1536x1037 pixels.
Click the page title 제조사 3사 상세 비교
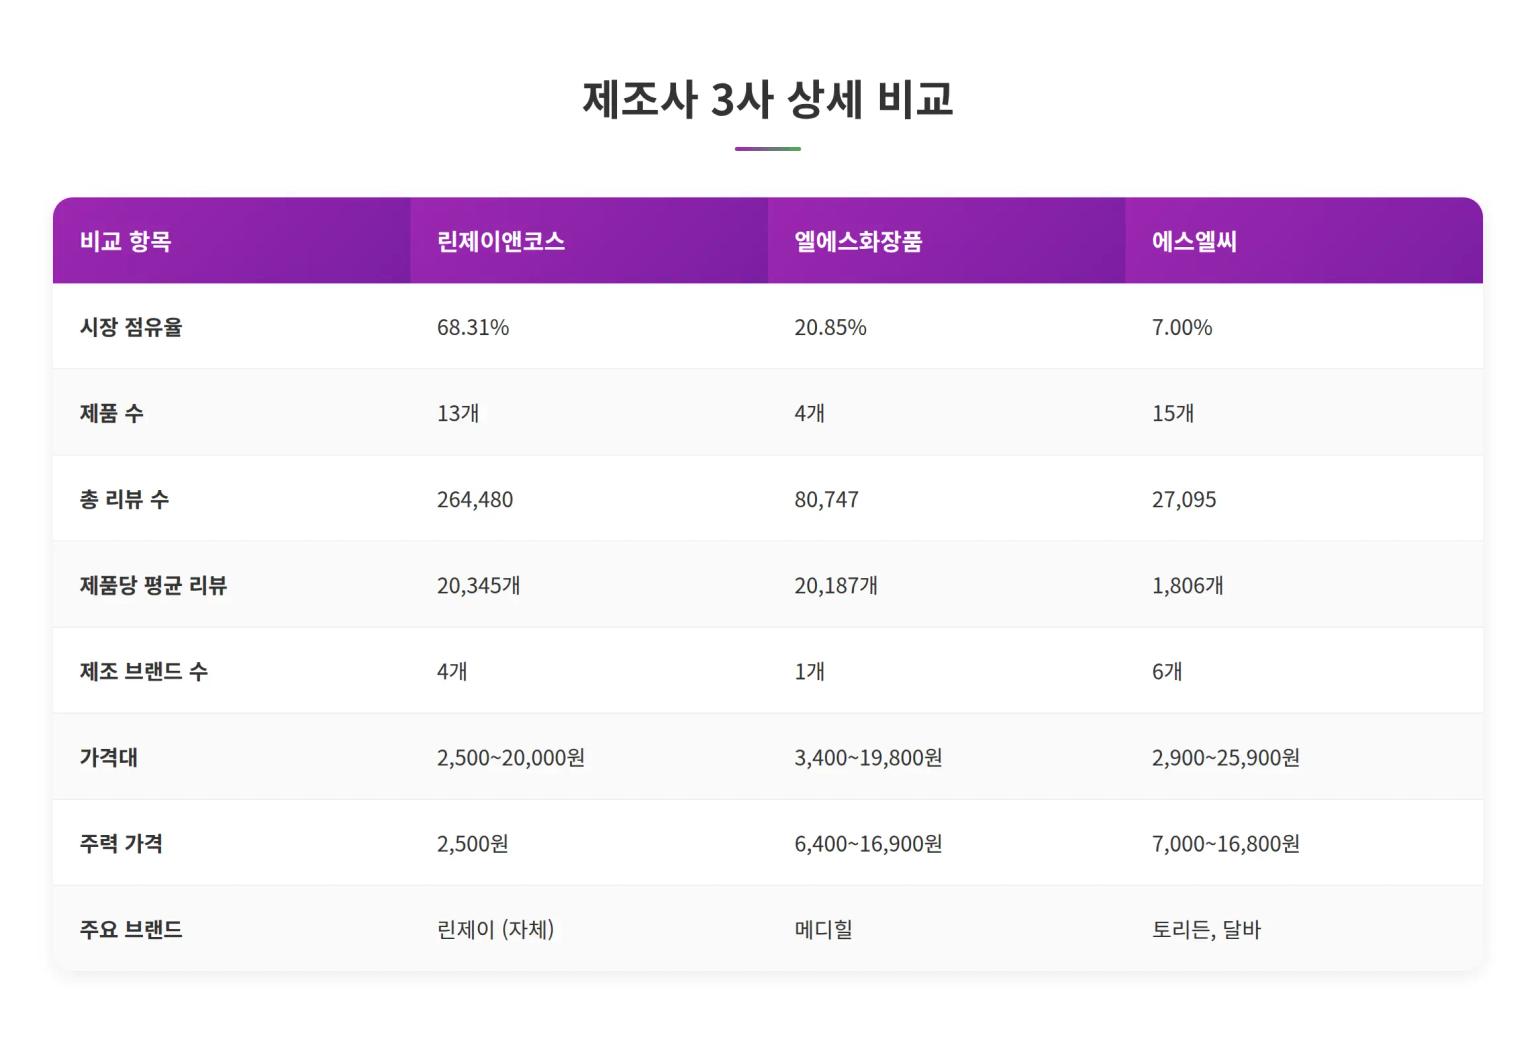click(767, 99)
